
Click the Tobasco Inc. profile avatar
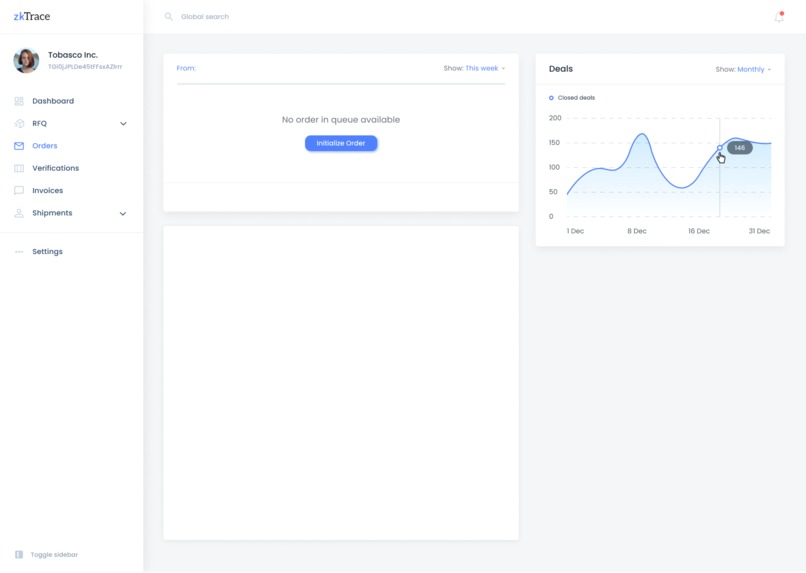point(26,61)
